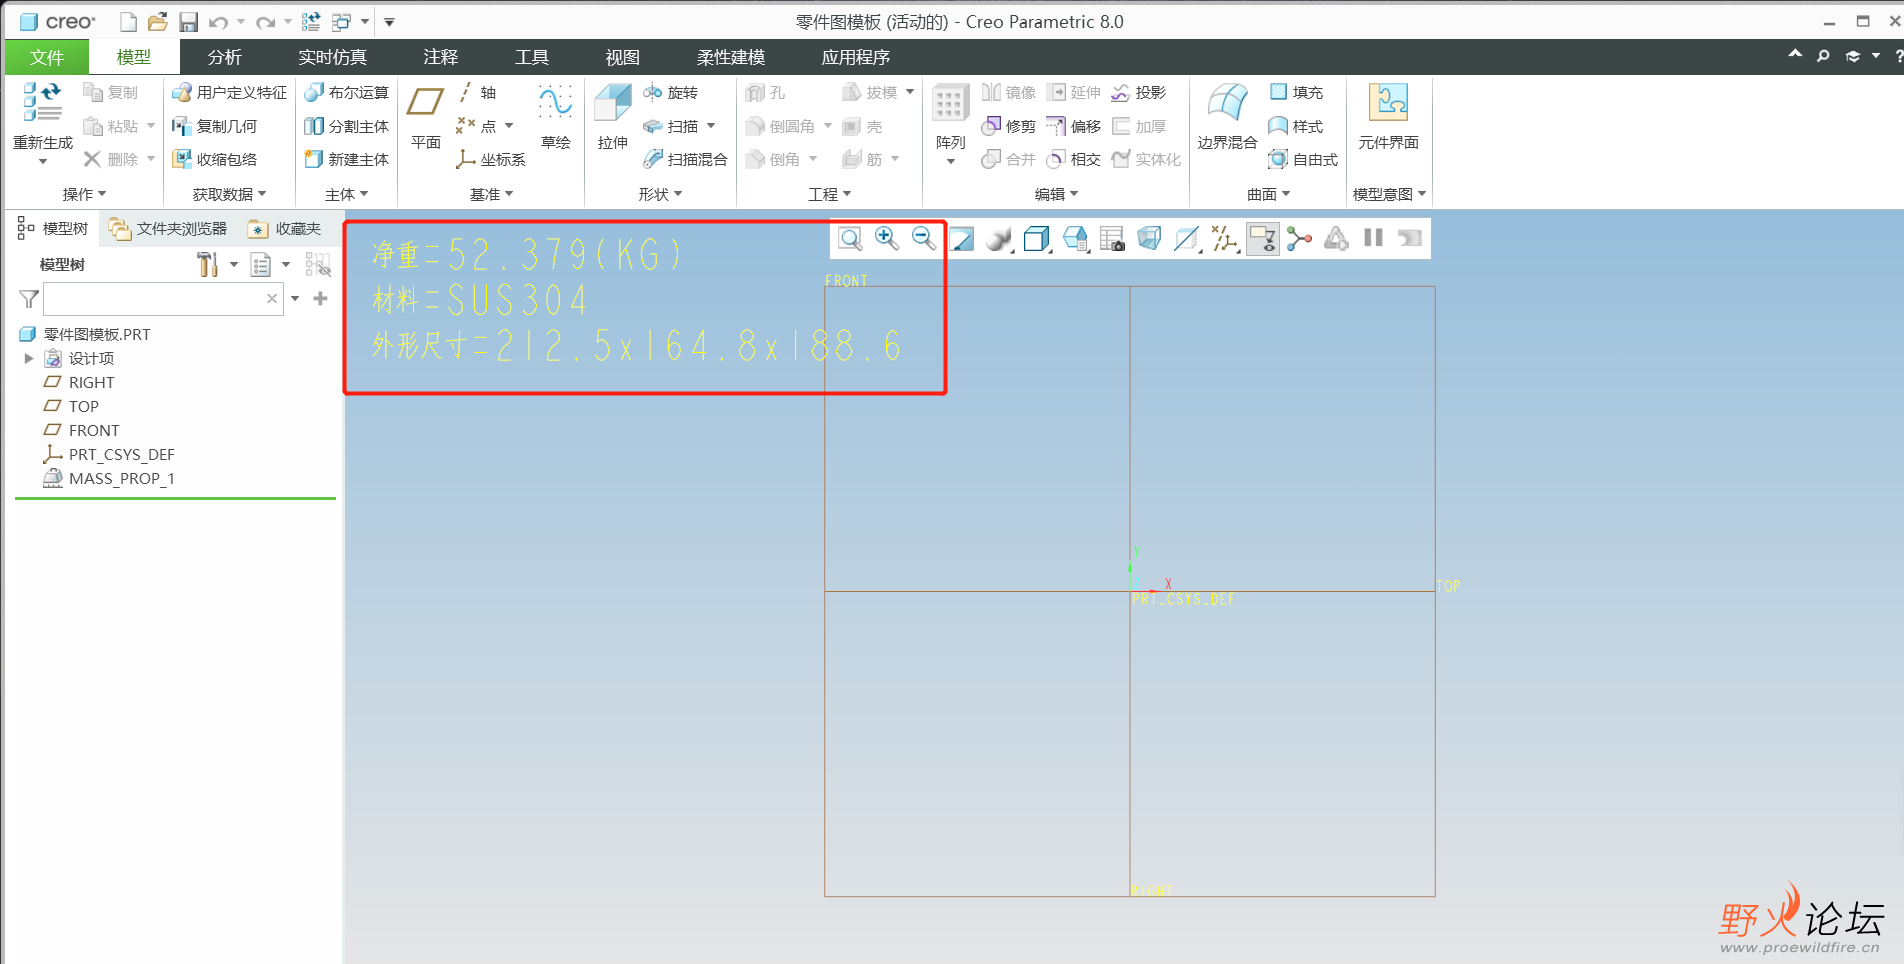Click the Save icon in quick access toolbar

point(188,21)
